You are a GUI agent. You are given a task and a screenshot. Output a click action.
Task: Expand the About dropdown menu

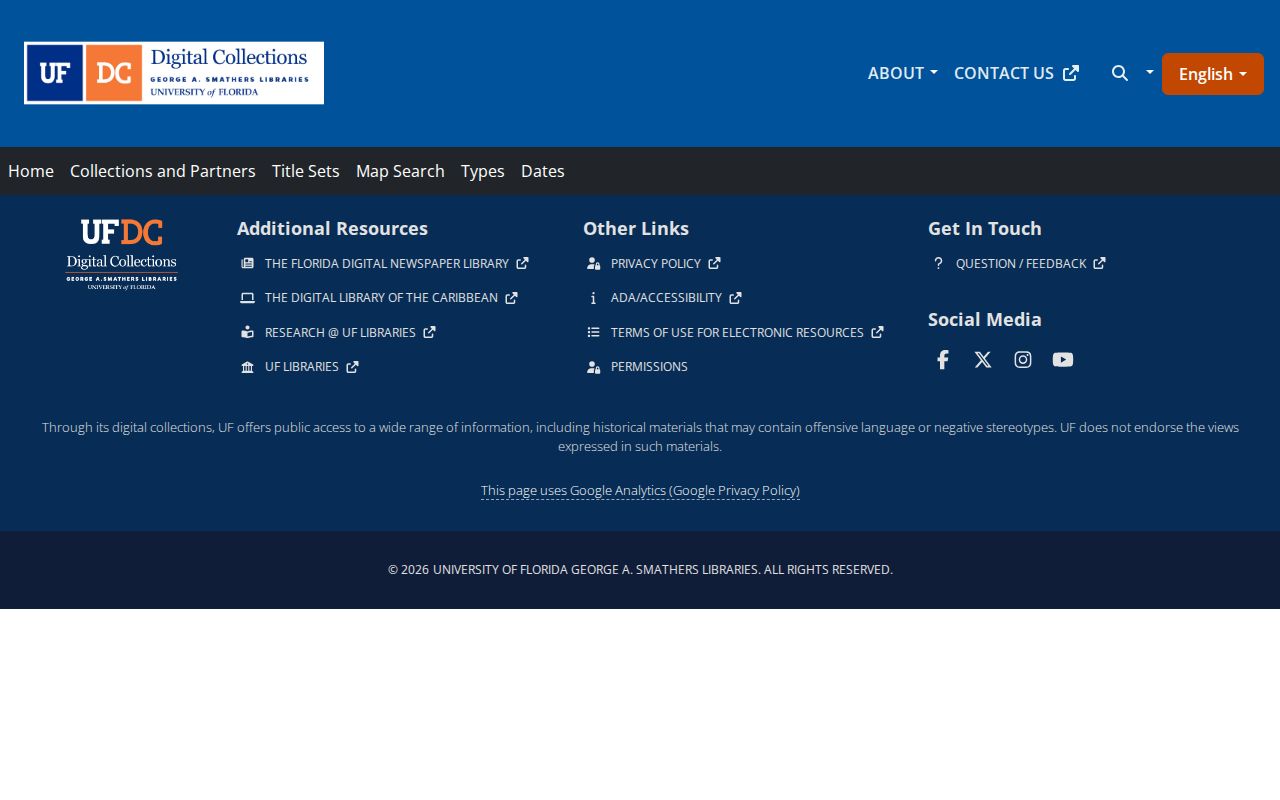tap(902, 73)
